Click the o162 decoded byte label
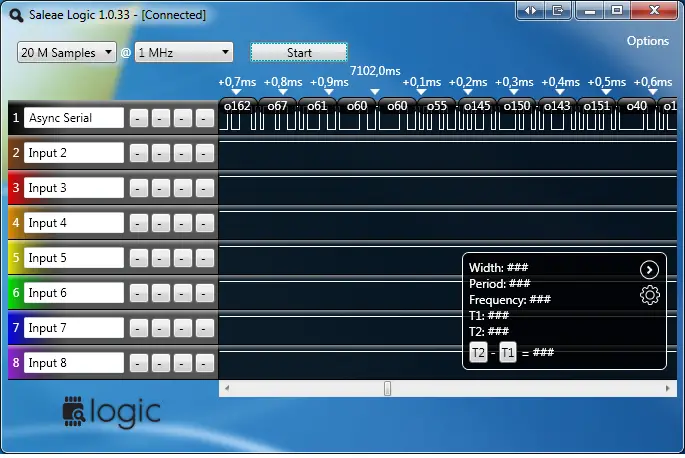 coord(237,106)
